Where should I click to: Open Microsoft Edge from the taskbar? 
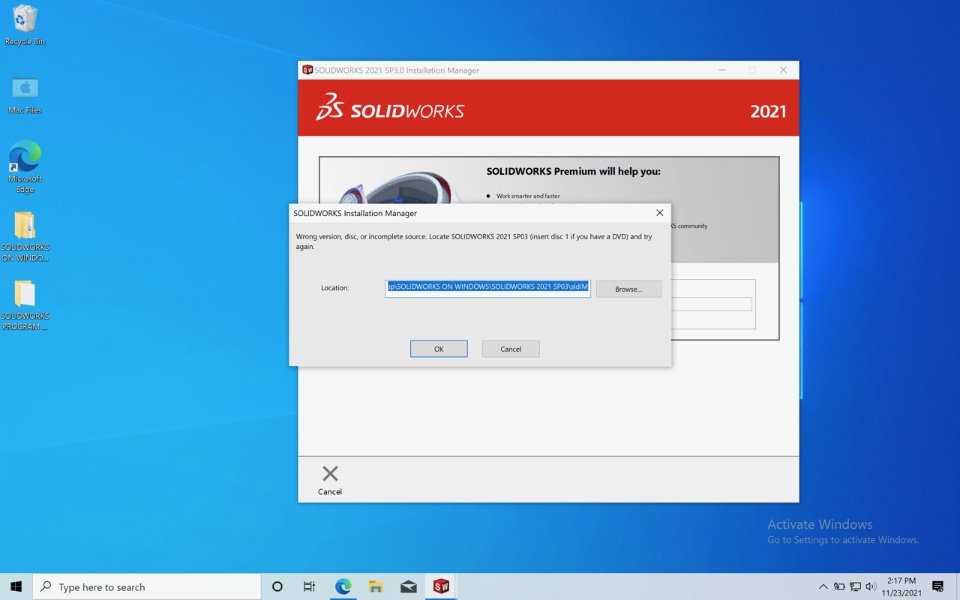343,587
